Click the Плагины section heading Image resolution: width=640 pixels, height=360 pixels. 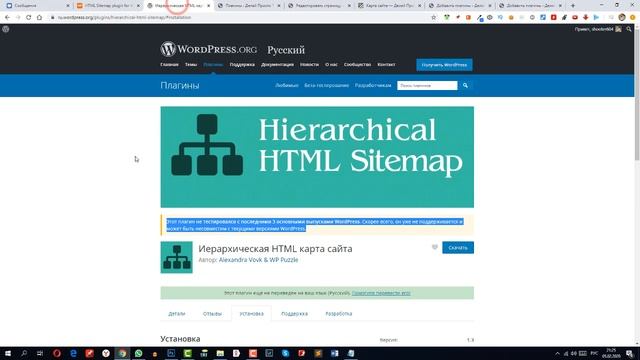click(180, 85)
